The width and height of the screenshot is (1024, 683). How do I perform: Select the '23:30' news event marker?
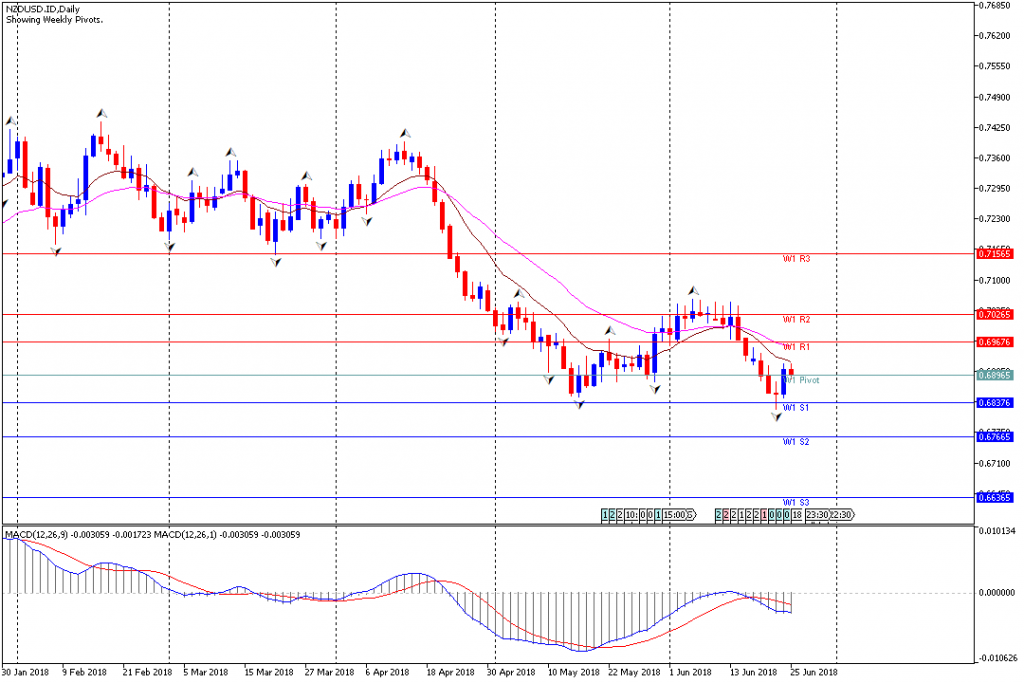817,515
